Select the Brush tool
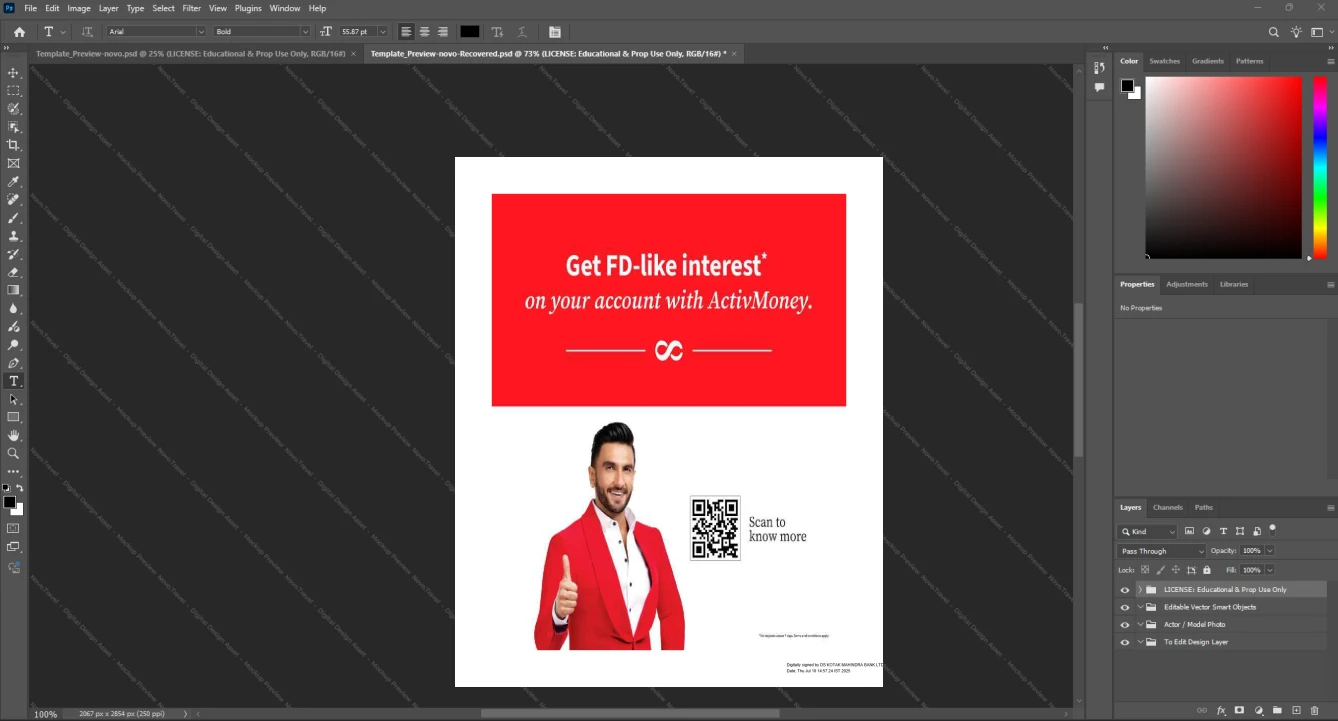 (13, 218)
